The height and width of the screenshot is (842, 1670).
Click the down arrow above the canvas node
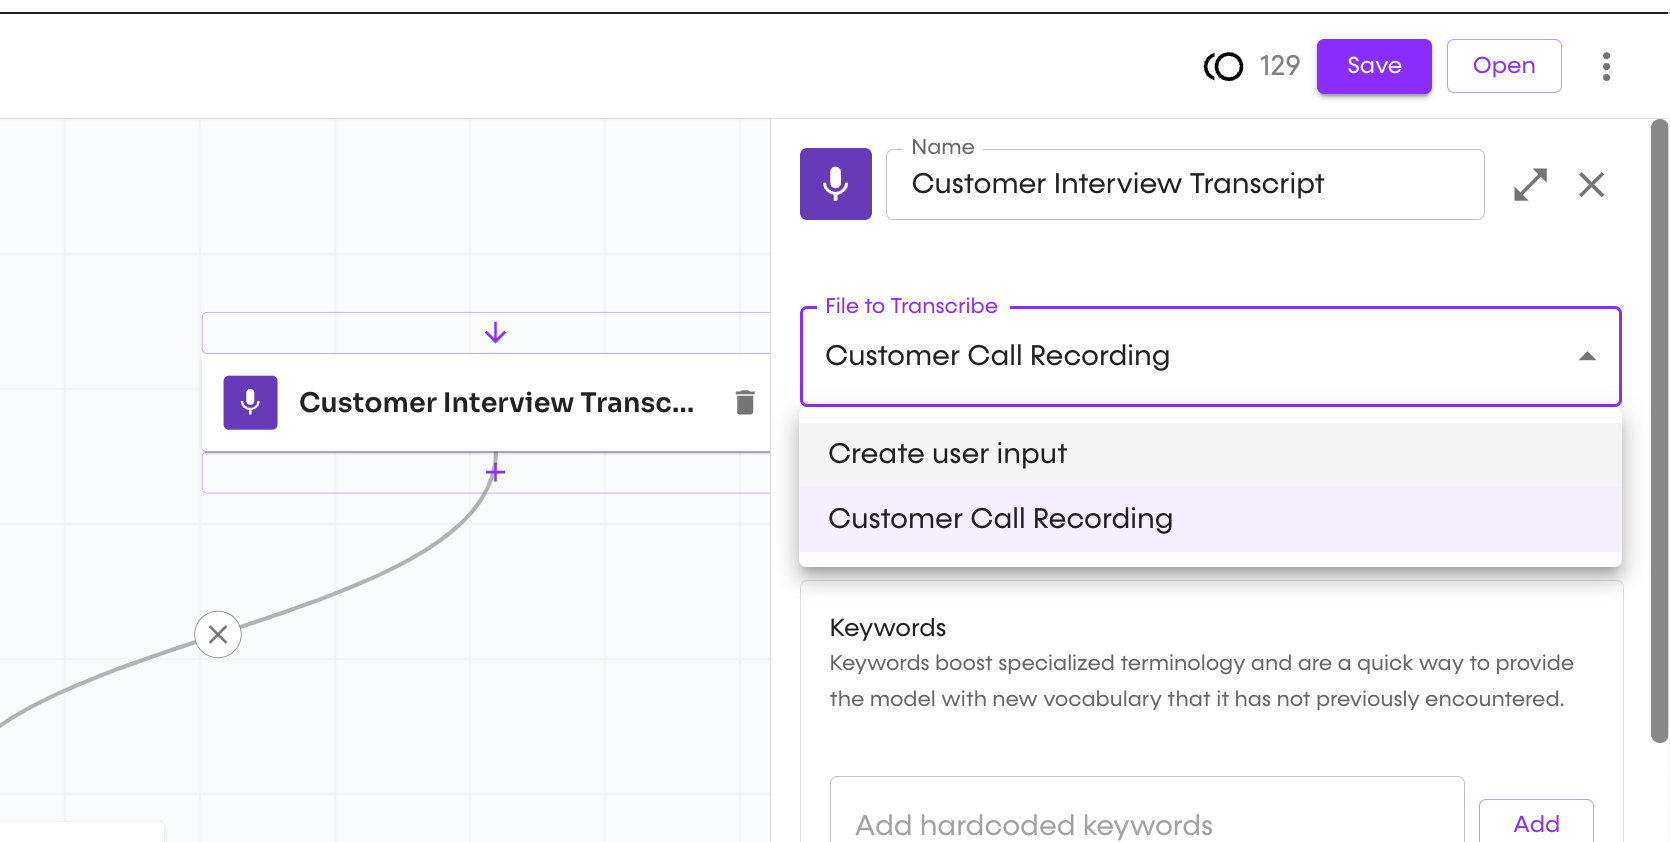pos(495,333)
